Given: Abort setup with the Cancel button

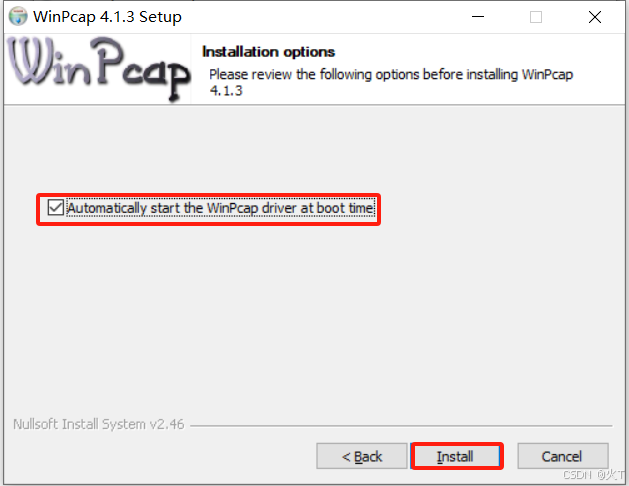Looking at the screenshot, I should [x=563, y=456].
